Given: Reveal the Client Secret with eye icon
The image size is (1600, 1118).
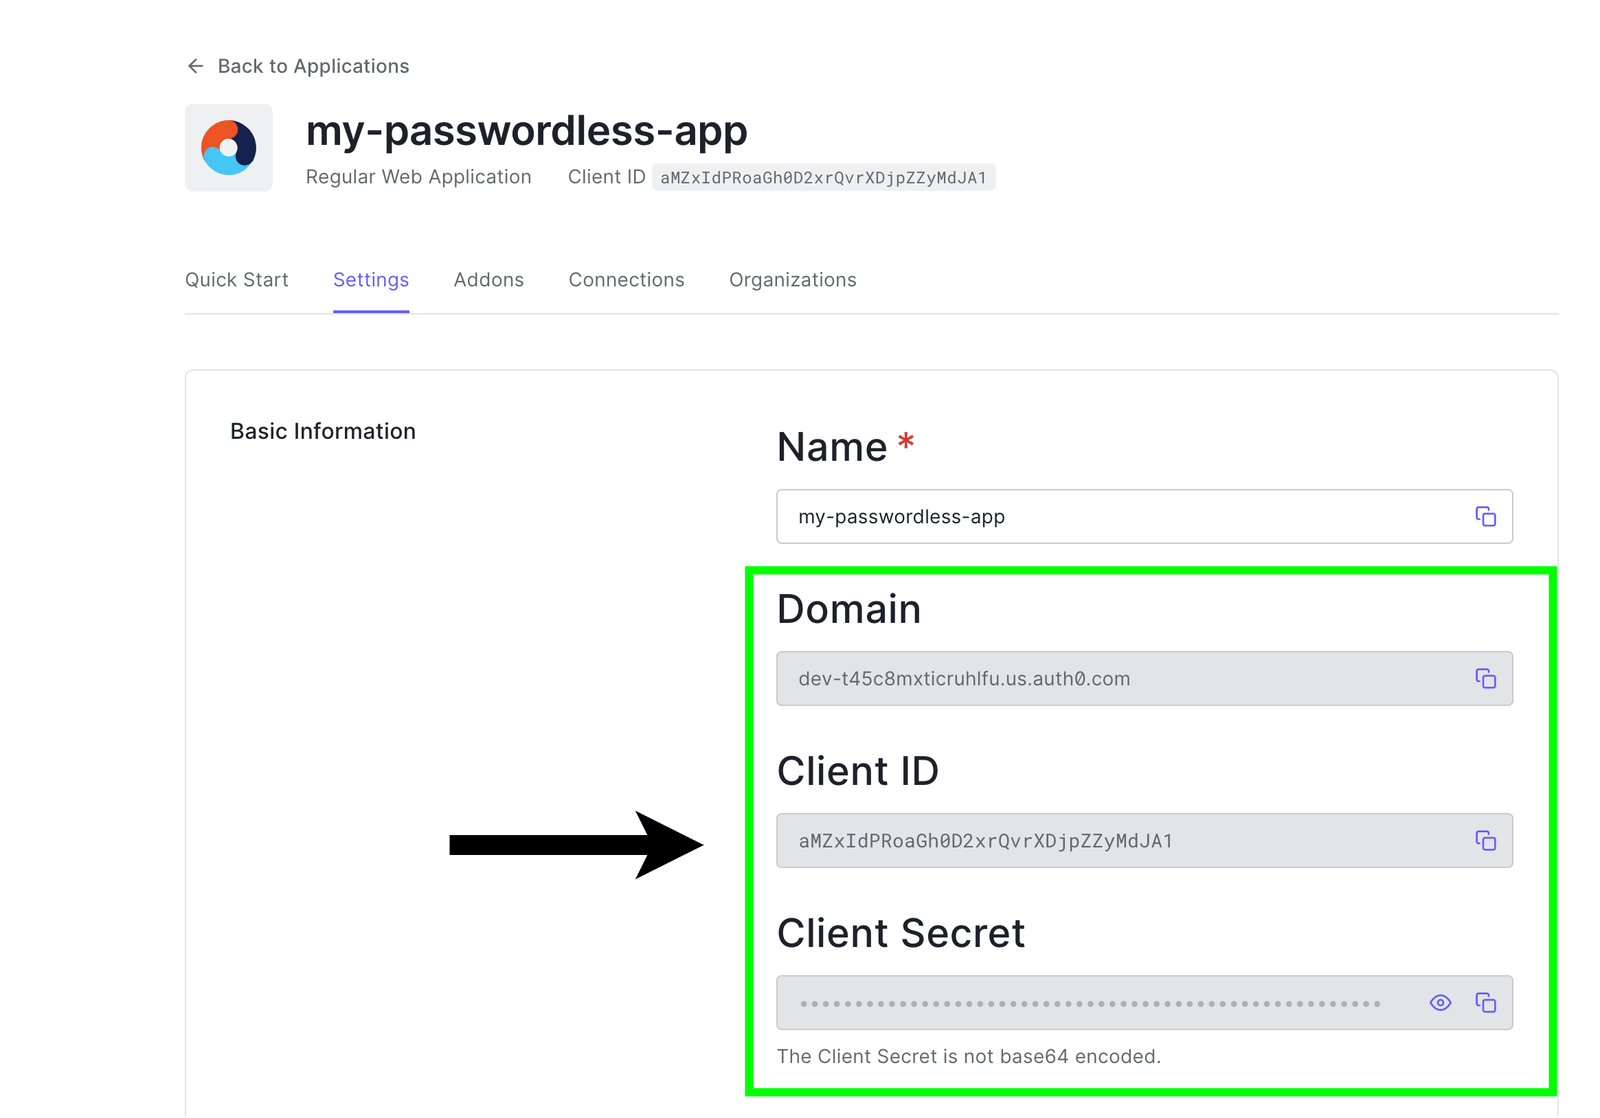Looking at the screenshot, I should click(x=1440, y=1002).
